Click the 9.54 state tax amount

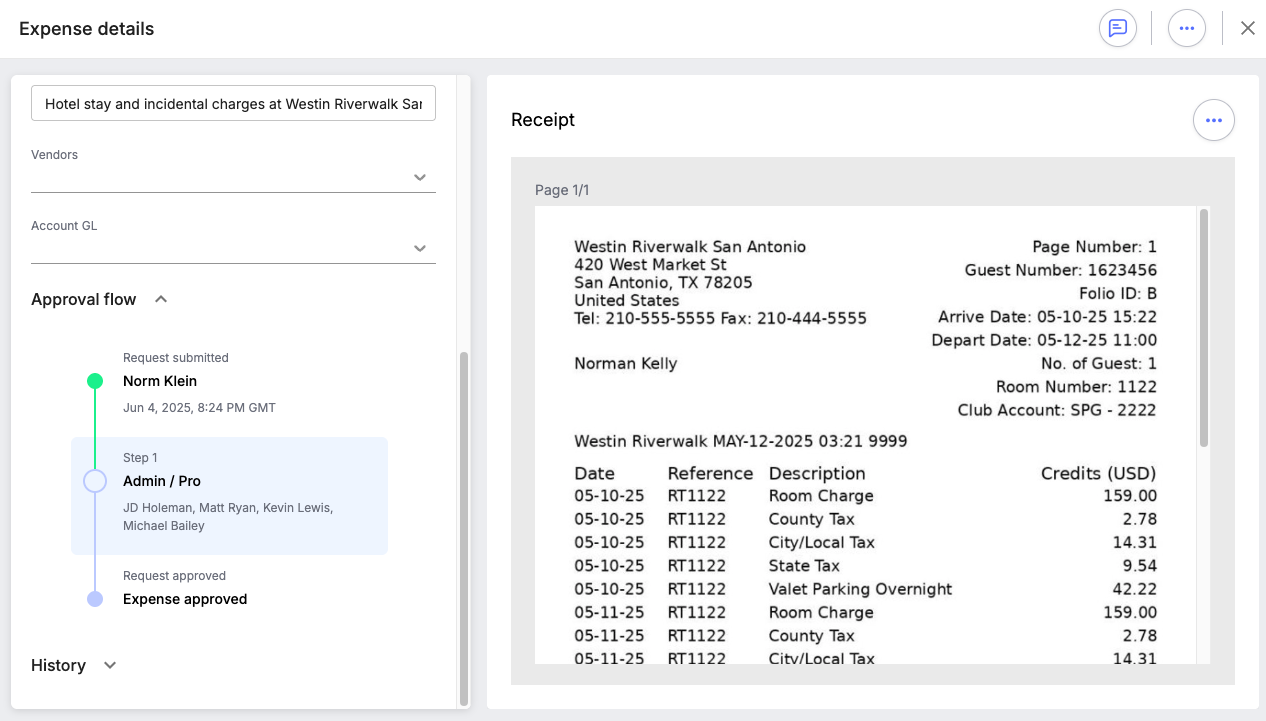(x=1139, y=566)
